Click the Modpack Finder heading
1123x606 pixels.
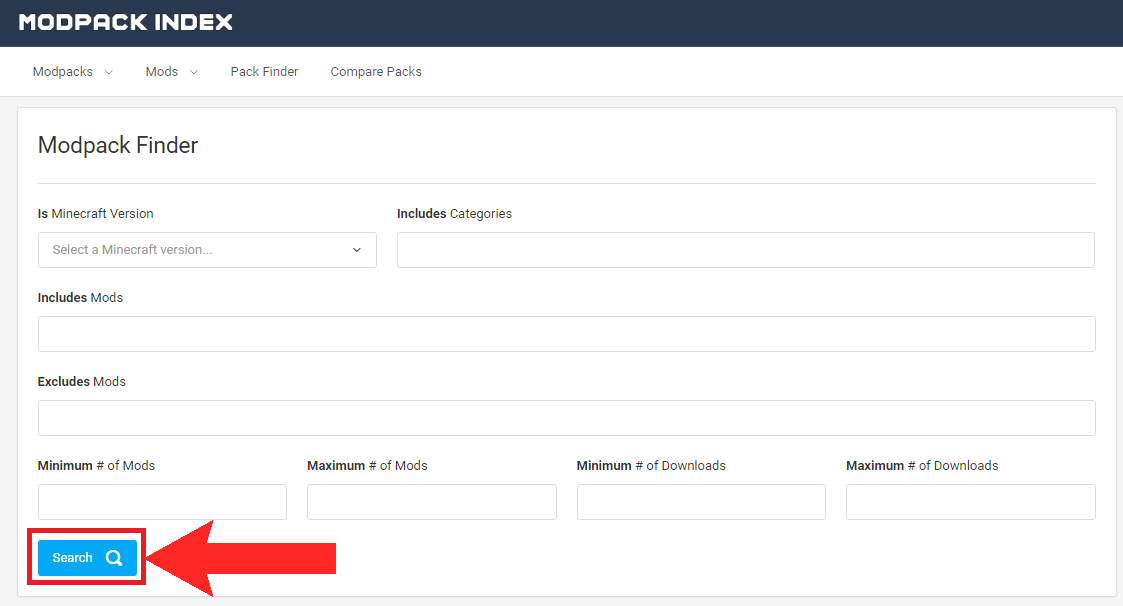pos(118,146)
